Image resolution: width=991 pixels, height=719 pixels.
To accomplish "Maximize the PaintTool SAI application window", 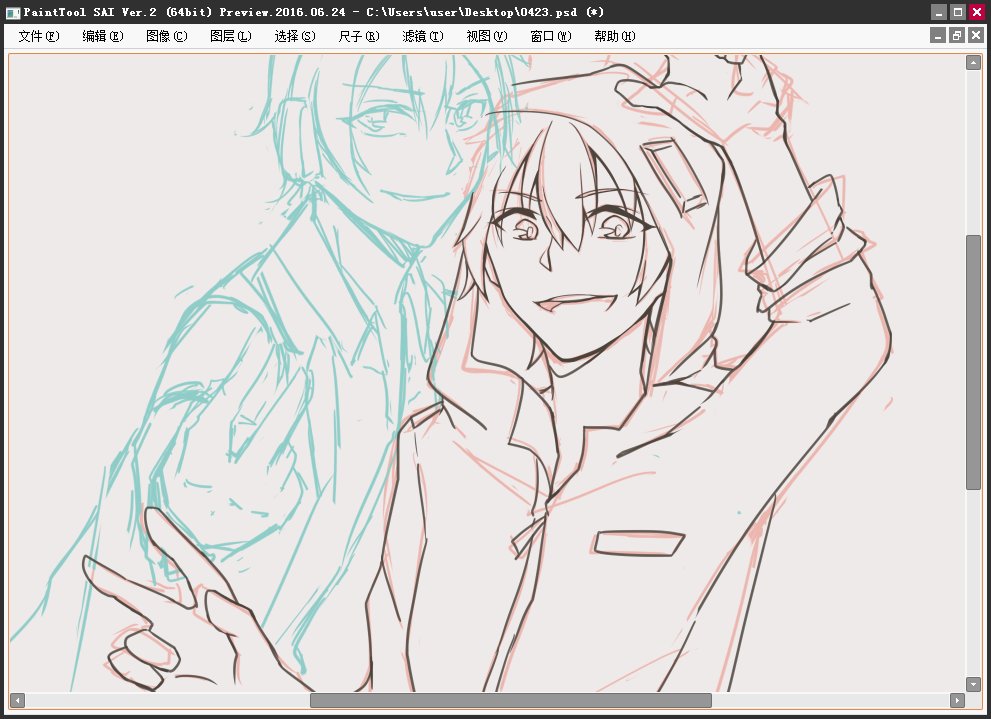I will [x=958, y=12].
